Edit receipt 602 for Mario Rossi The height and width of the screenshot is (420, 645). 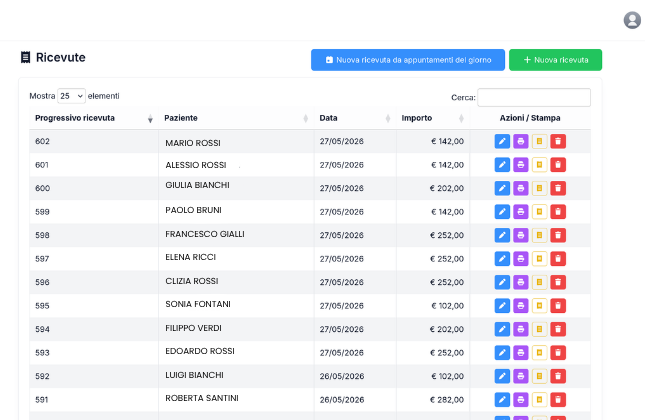click(x=502, y=142)
